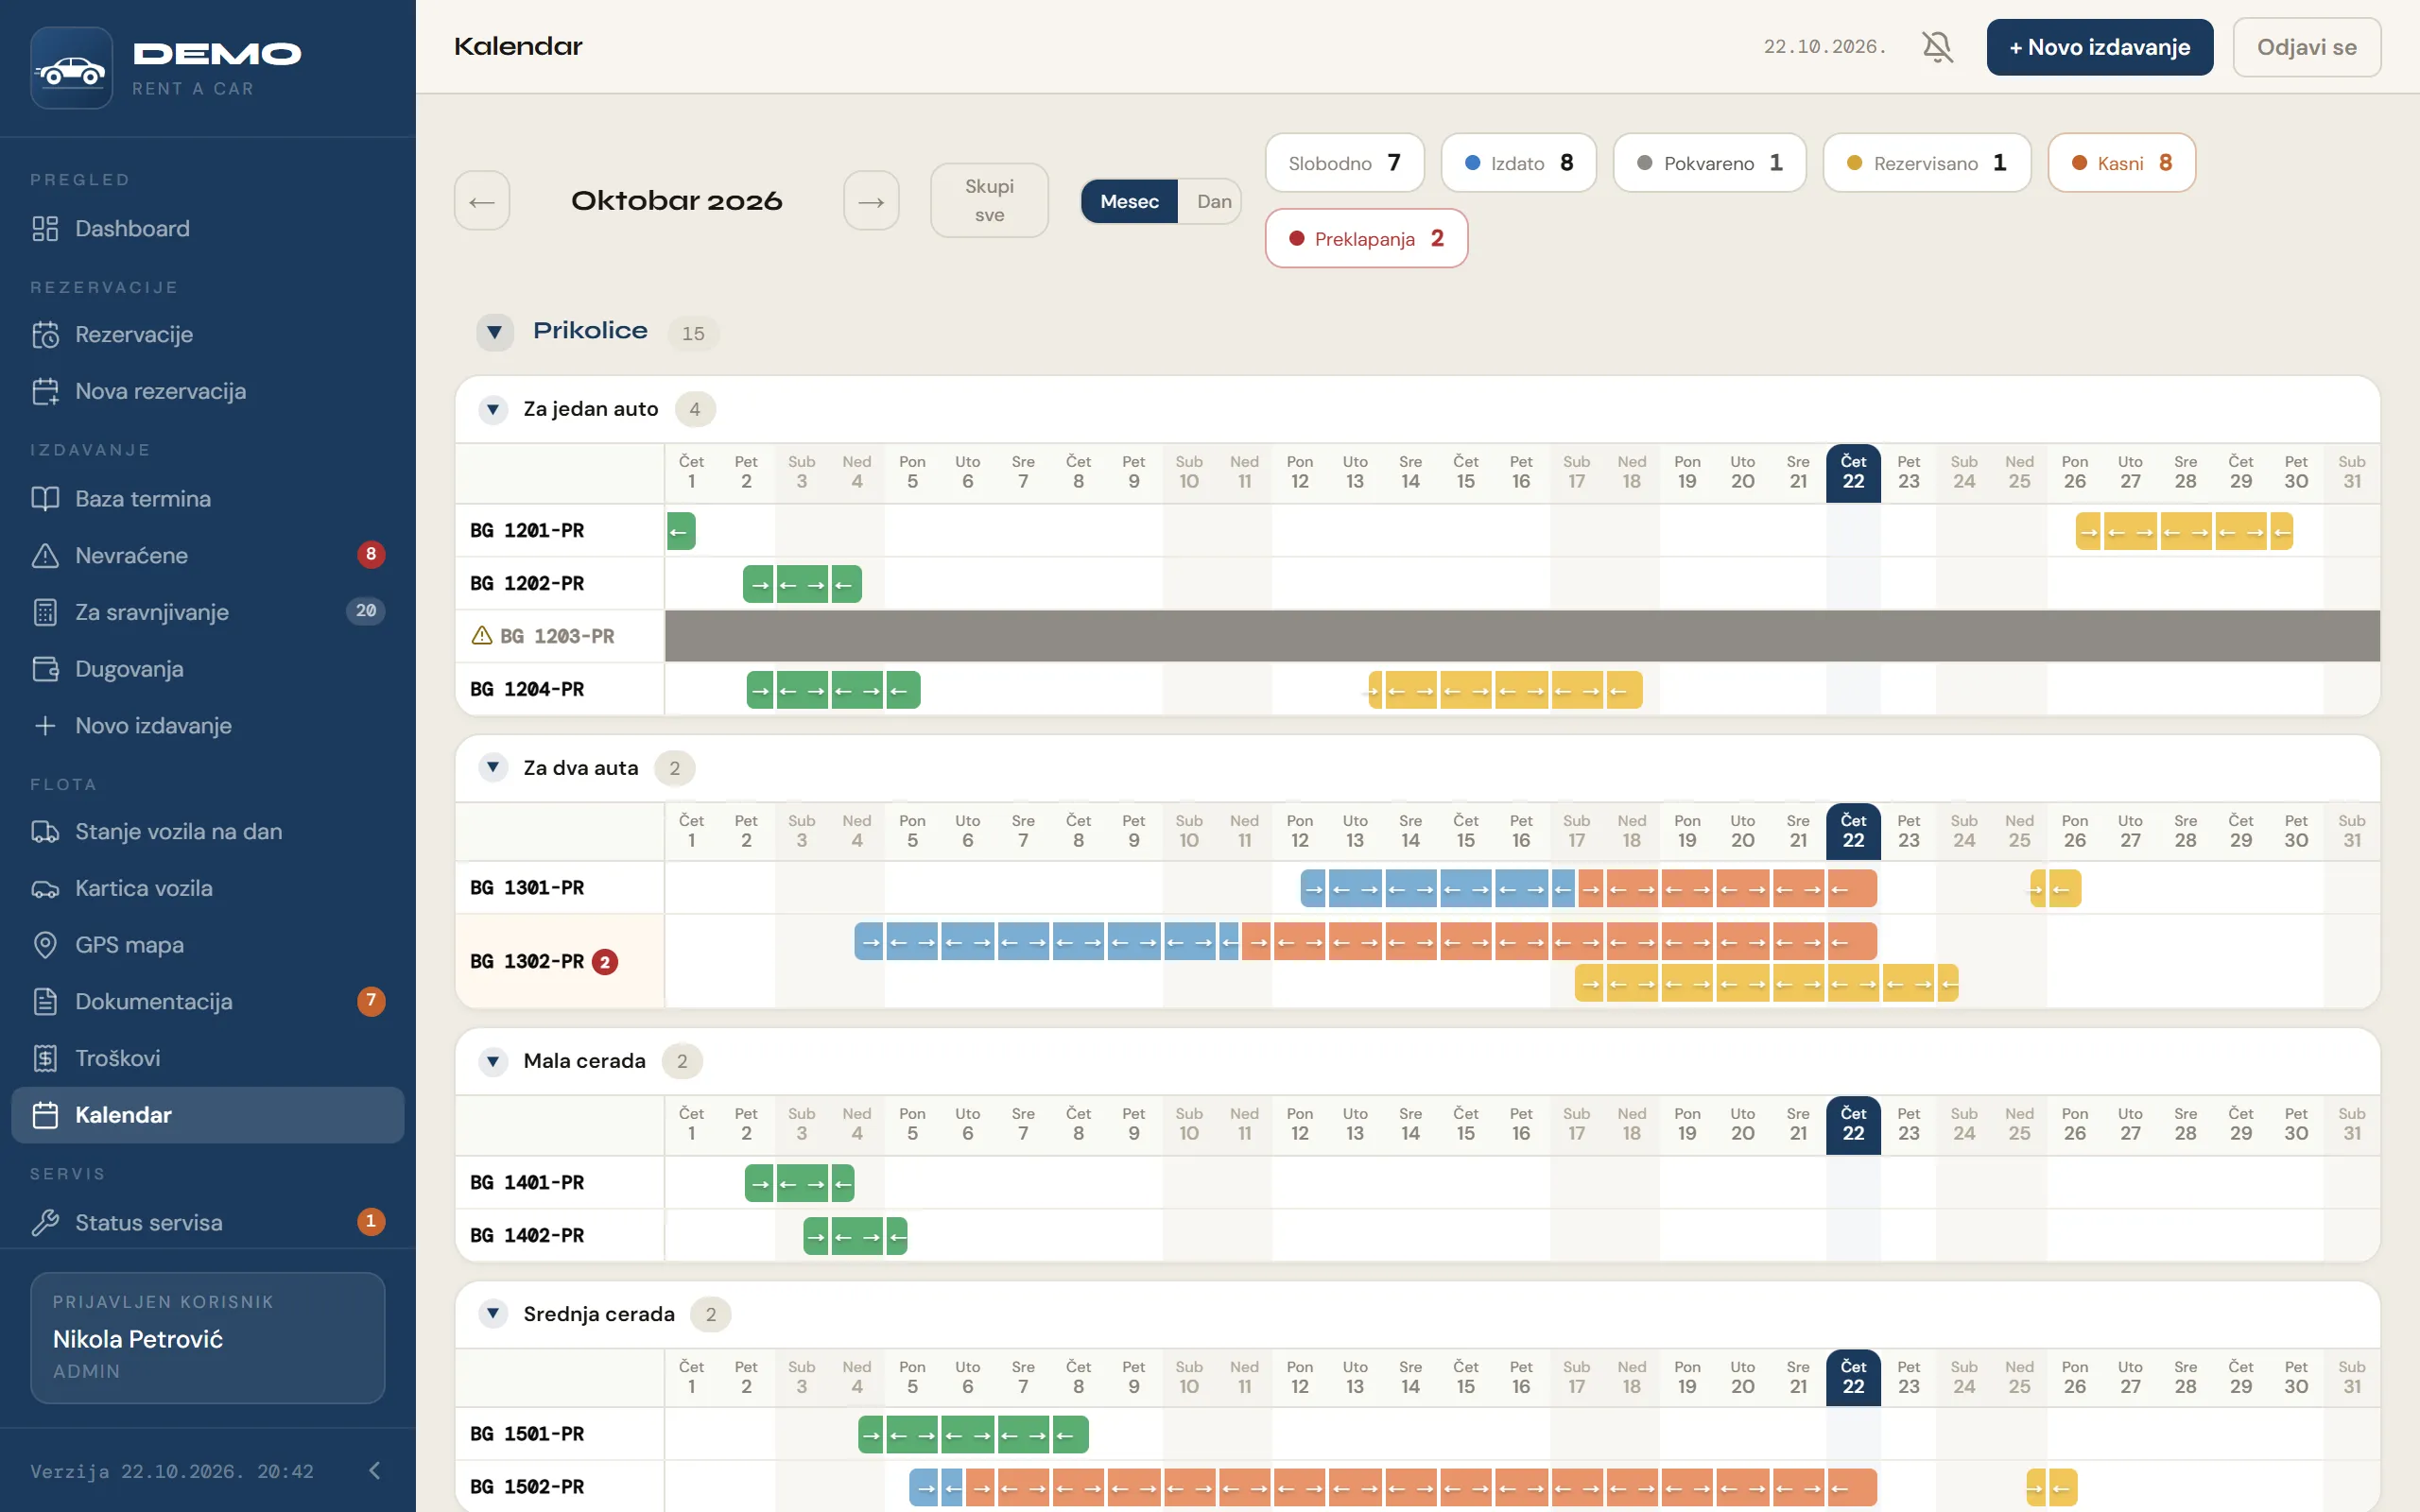Collapse the Za jedan auto group
The image size is (2420, 1512).
[492, 410]
